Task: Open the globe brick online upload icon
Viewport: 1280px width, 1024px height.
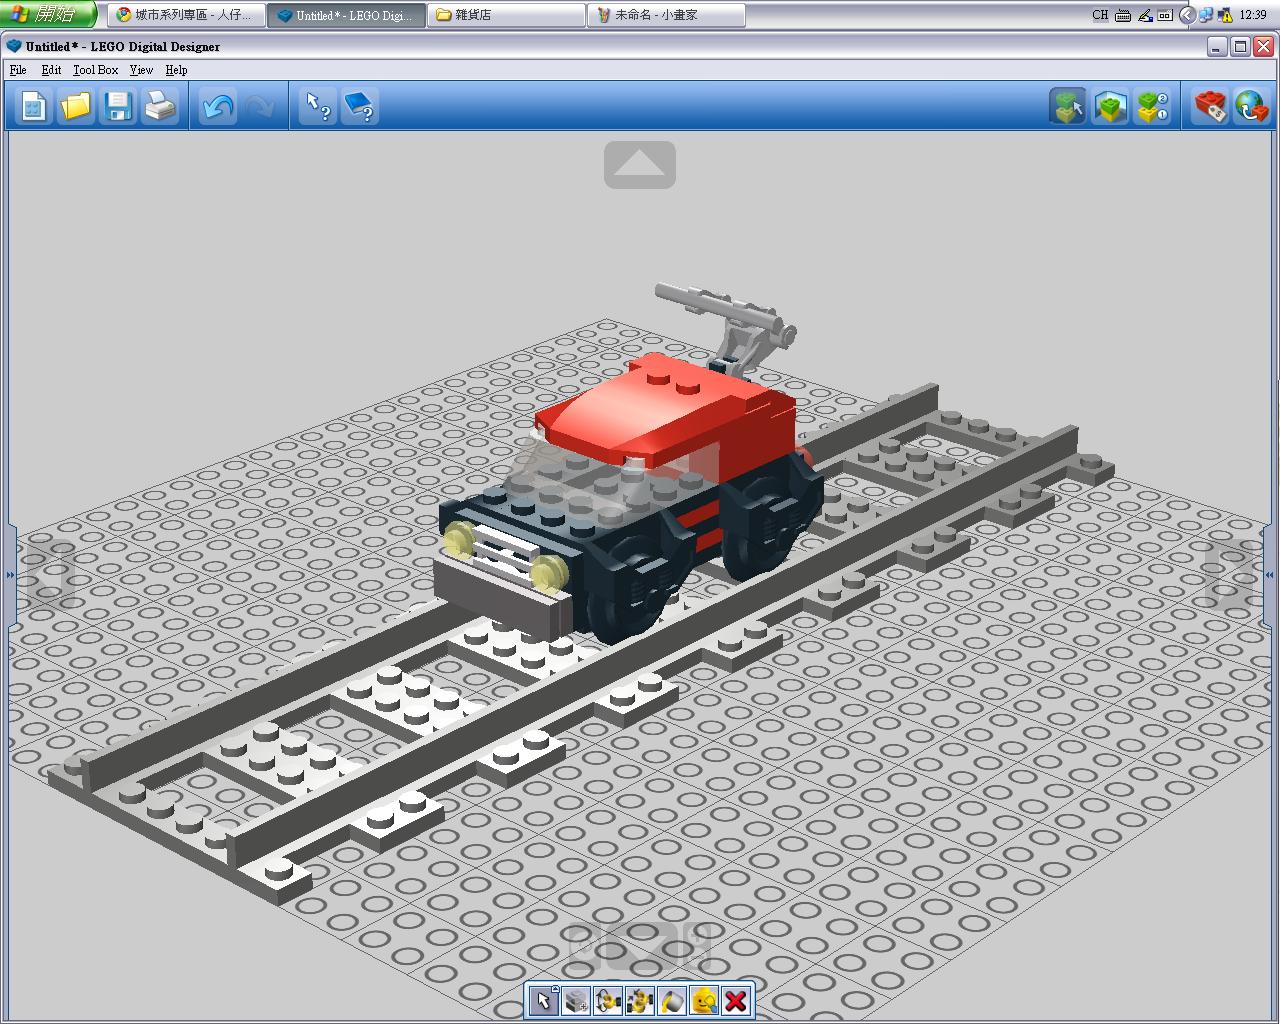Action: coord(1252,106)
